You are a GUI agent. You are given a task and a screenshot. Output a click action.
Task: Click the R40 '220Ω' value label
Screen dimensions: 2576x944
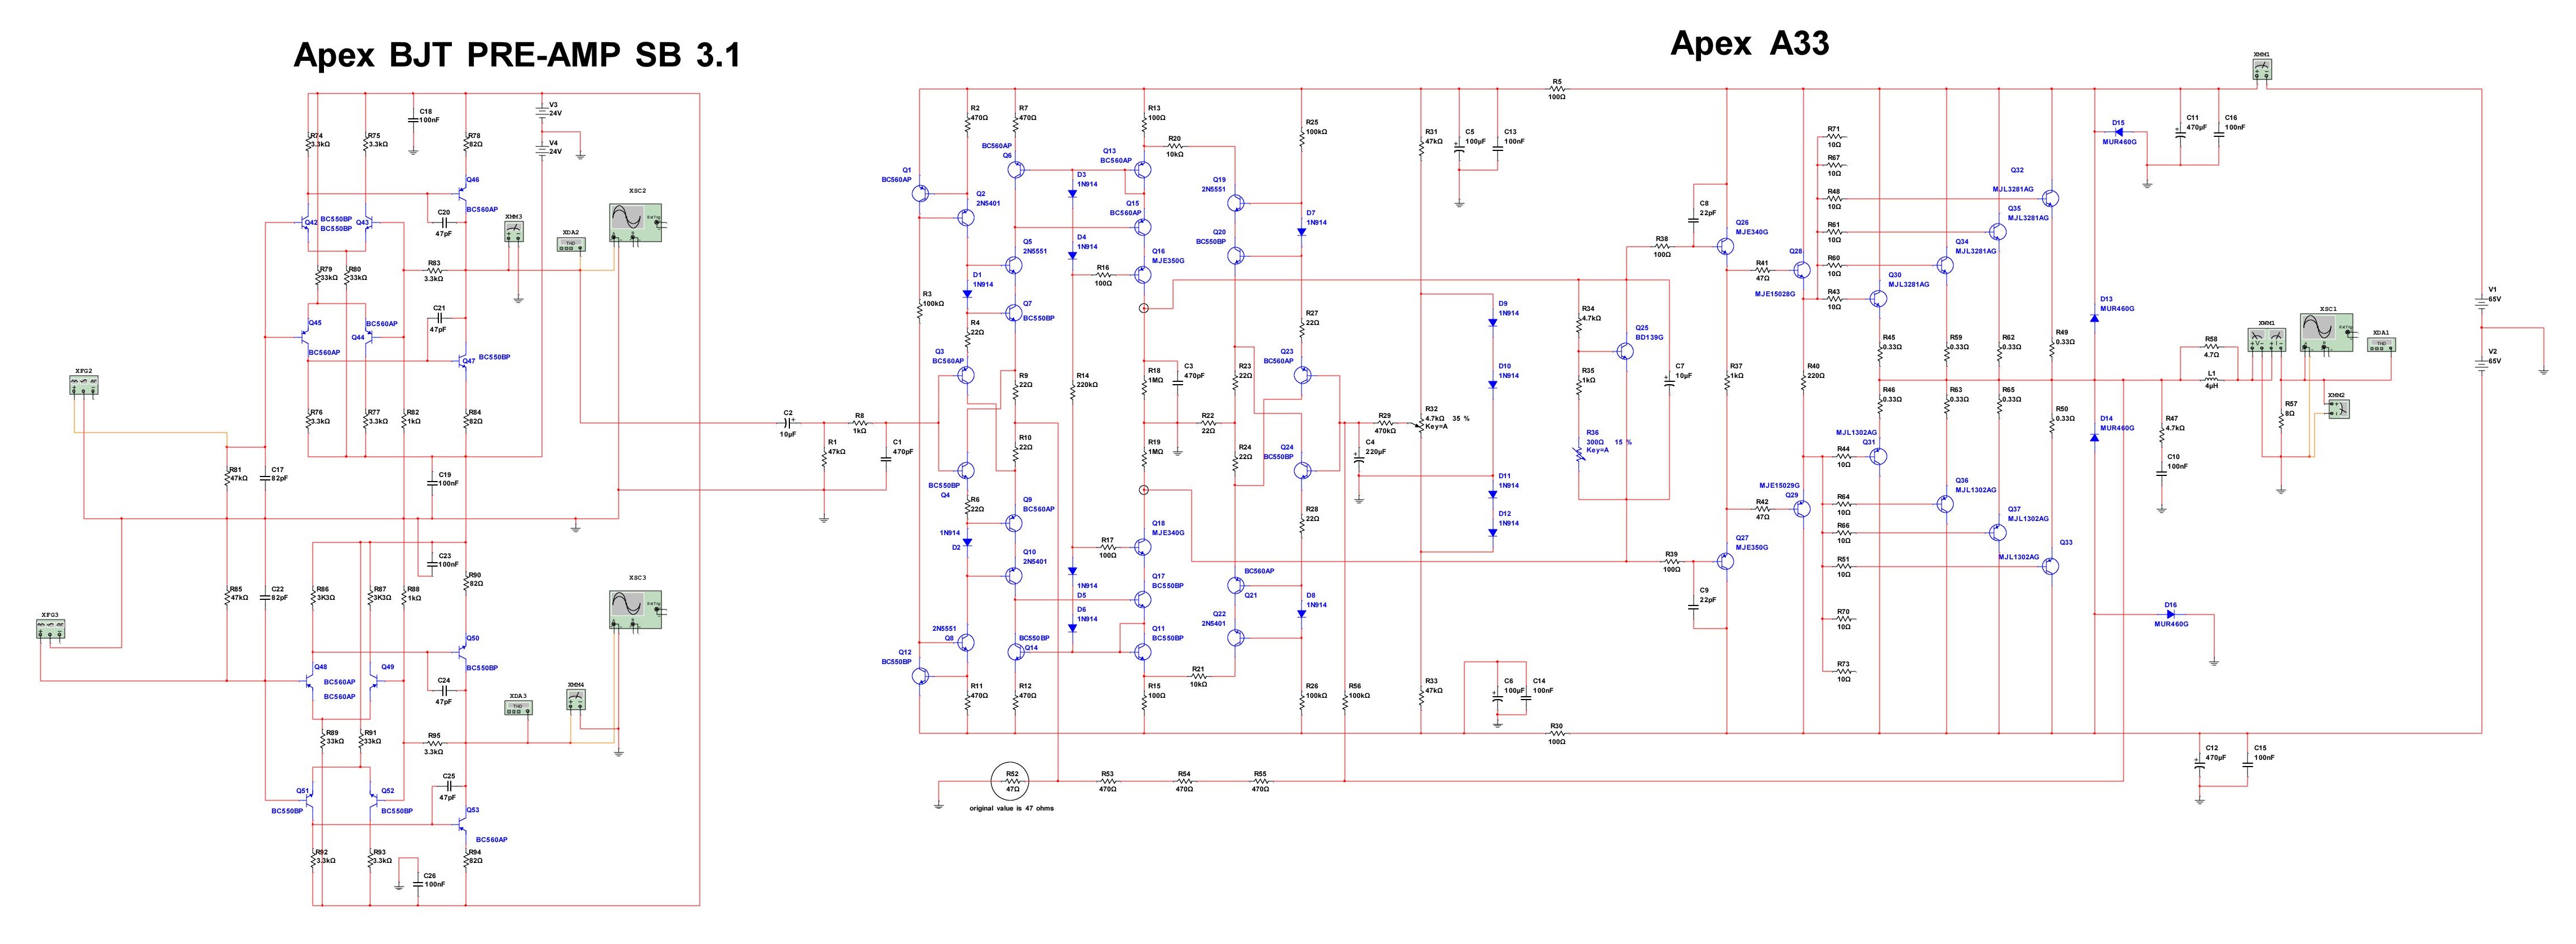[x=1816, y=375]
